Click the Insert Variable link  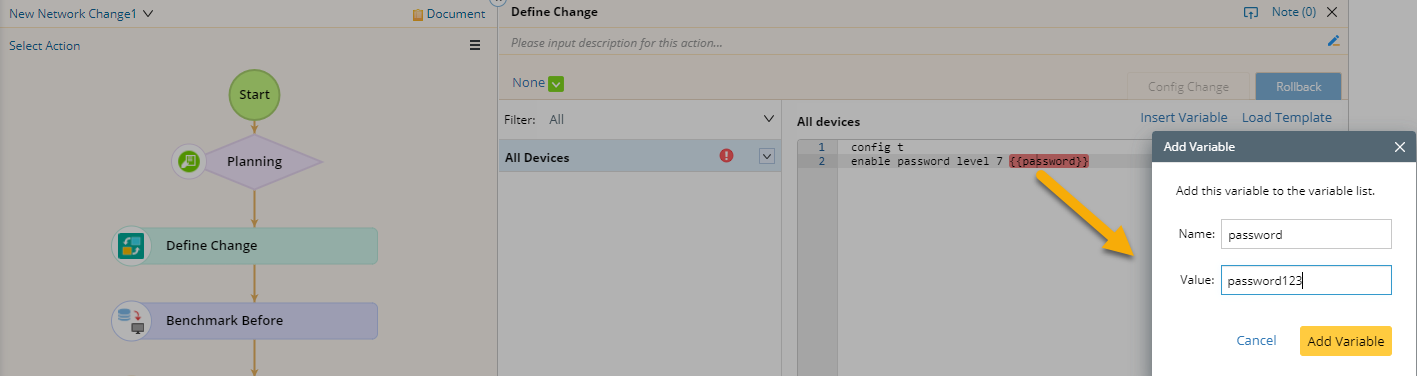1184,118
